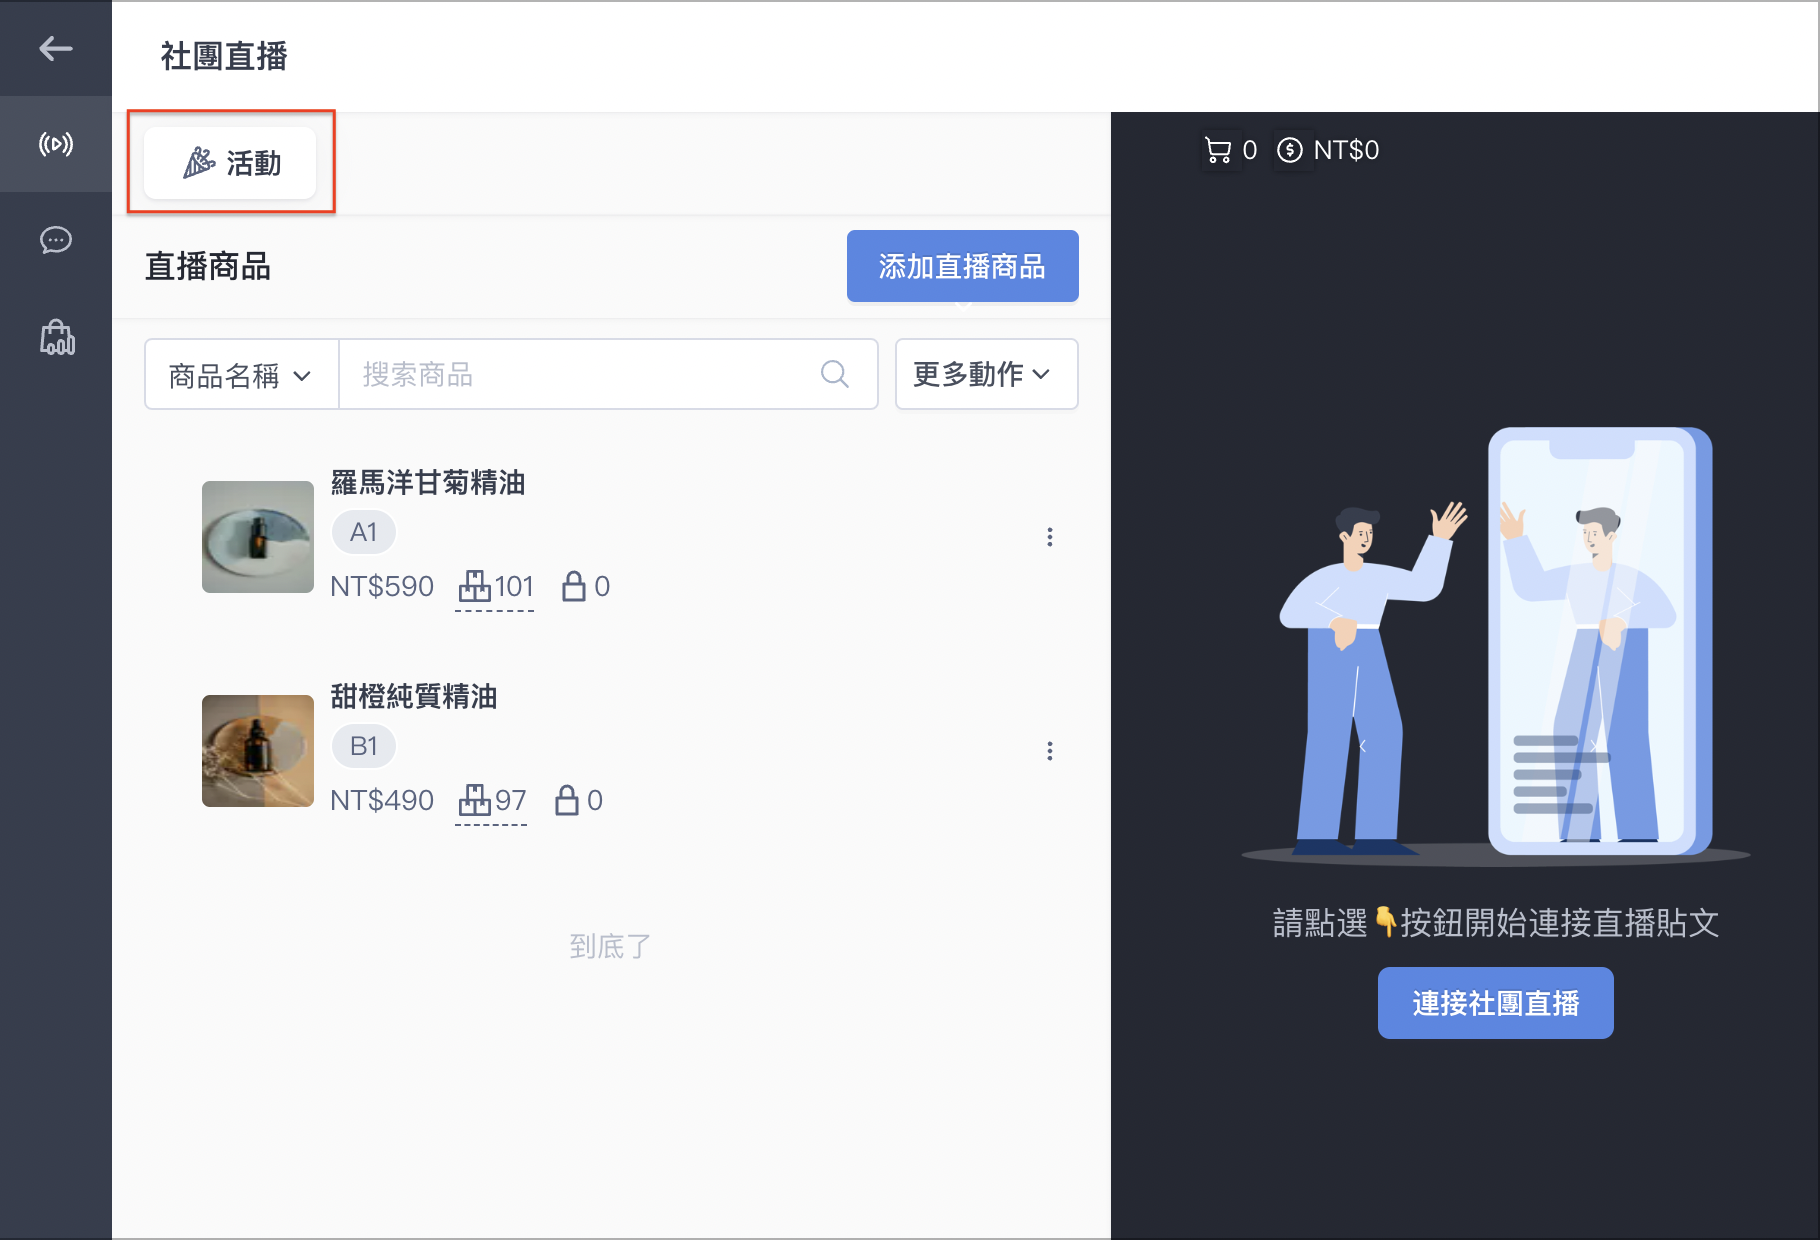Image resolution: width=1820 pixels, height=1240 pixels.
Task: Click stock count 101 with box icon
Action: [495, 587]
